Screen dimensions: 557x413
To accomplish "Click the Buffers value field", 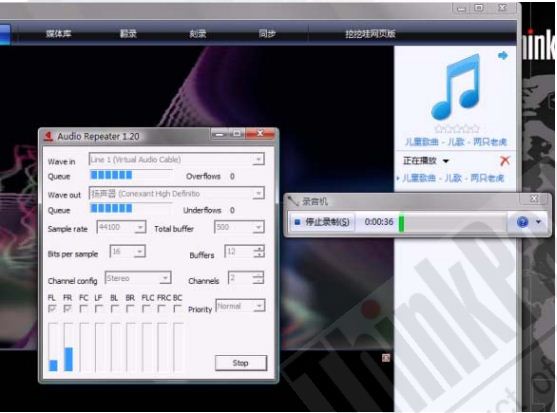I will pyautogui.click(x=239, y=251).
